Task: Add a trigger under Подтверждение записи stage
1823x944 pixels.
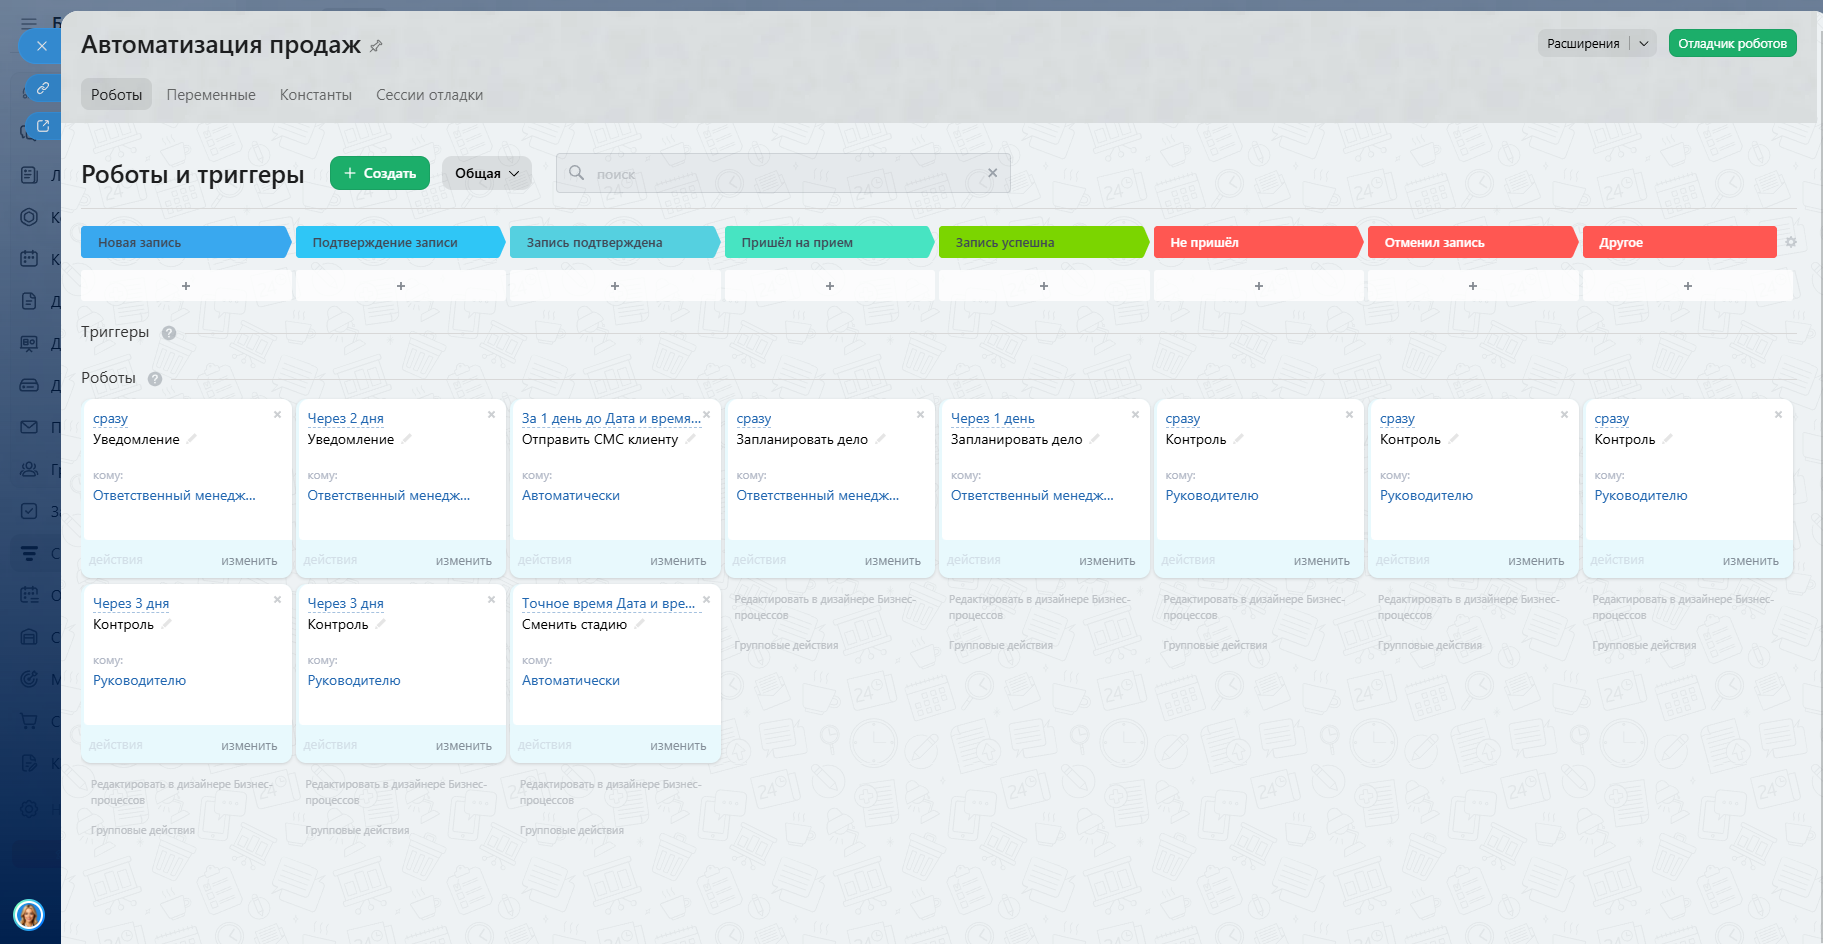Action: click(401, 286)
